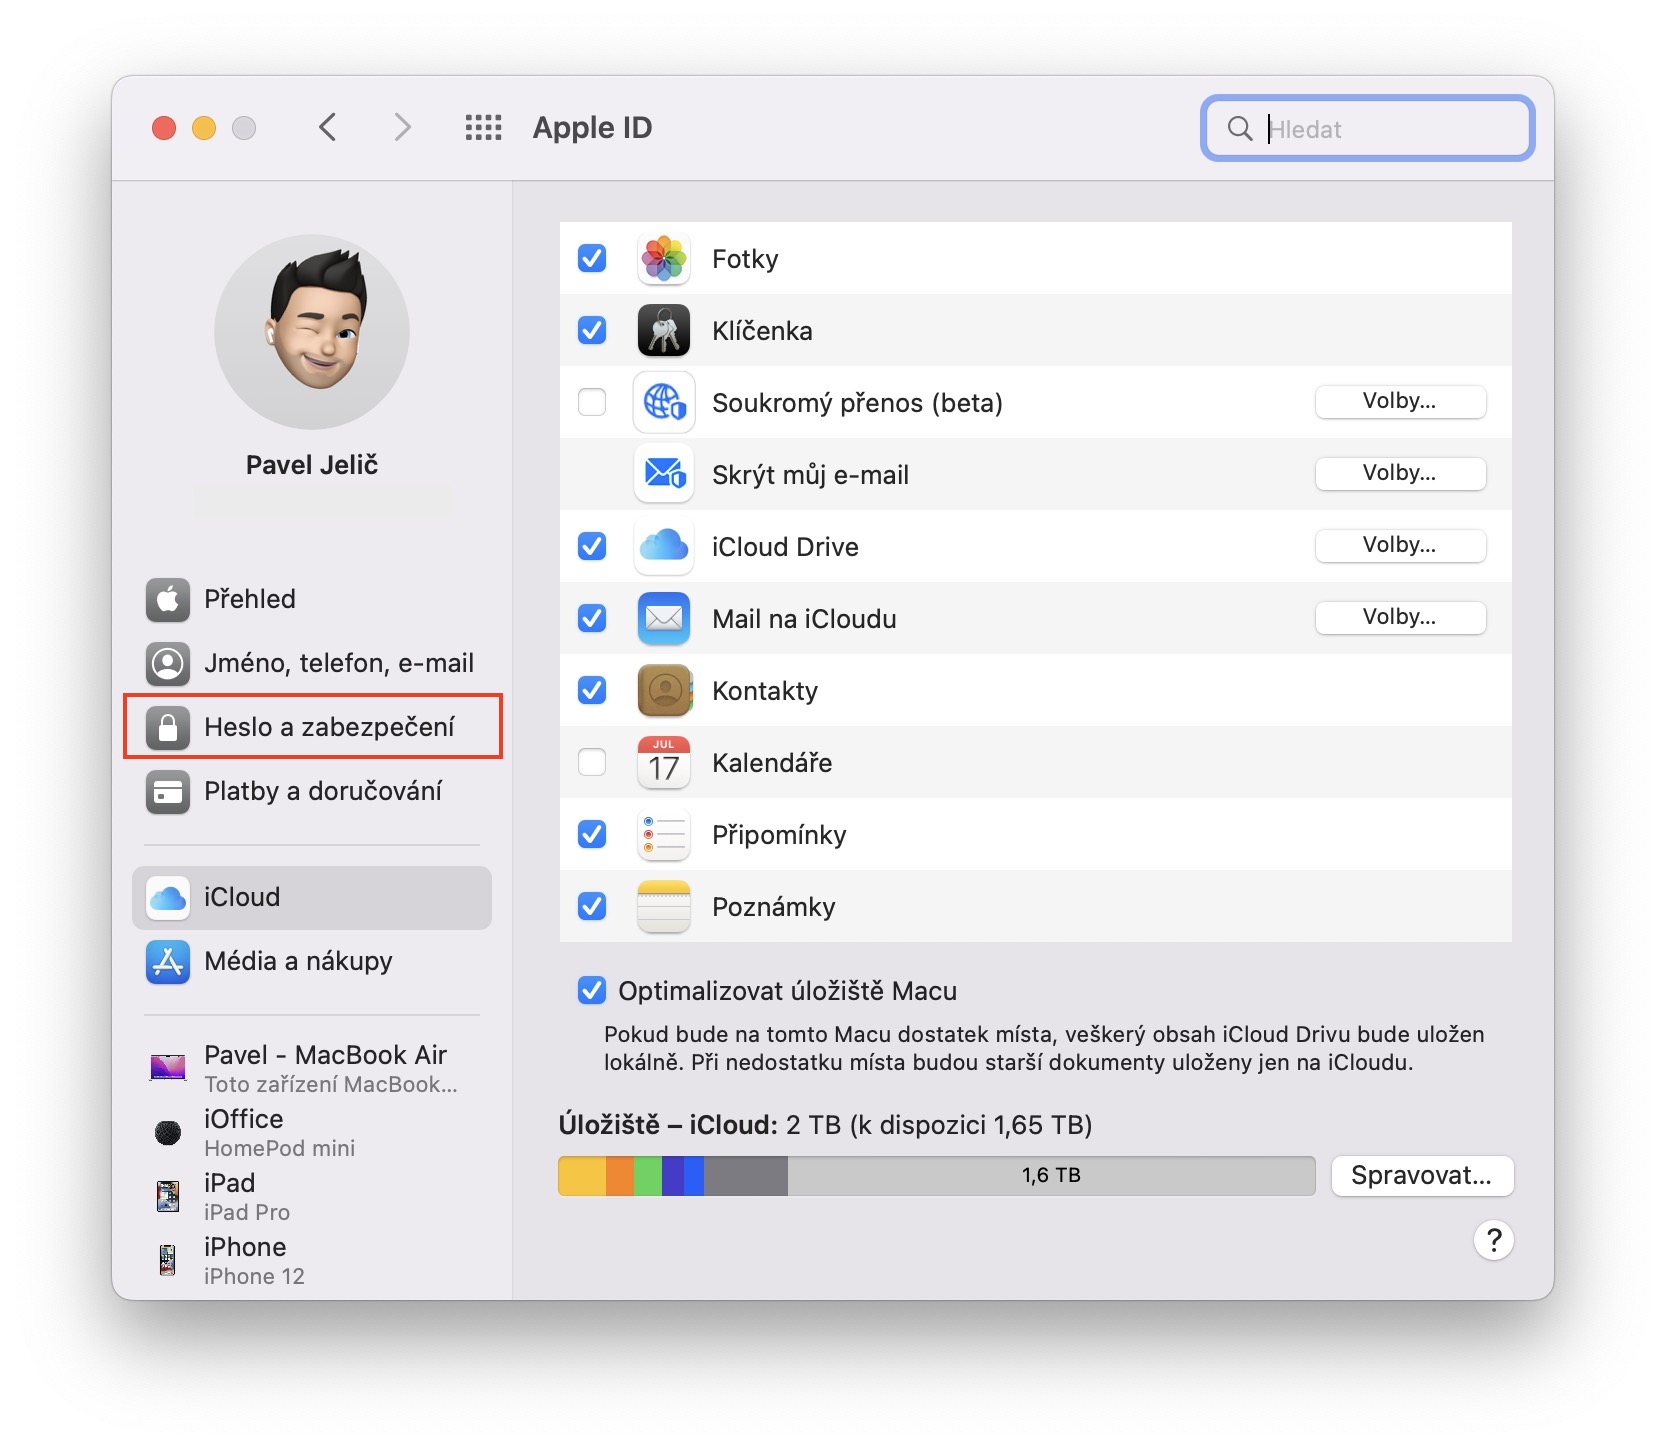Screen dimensions: 1666x1448
Task: Click the lock icon for Heslo a zabezpečení
Action: click(168, 727)
